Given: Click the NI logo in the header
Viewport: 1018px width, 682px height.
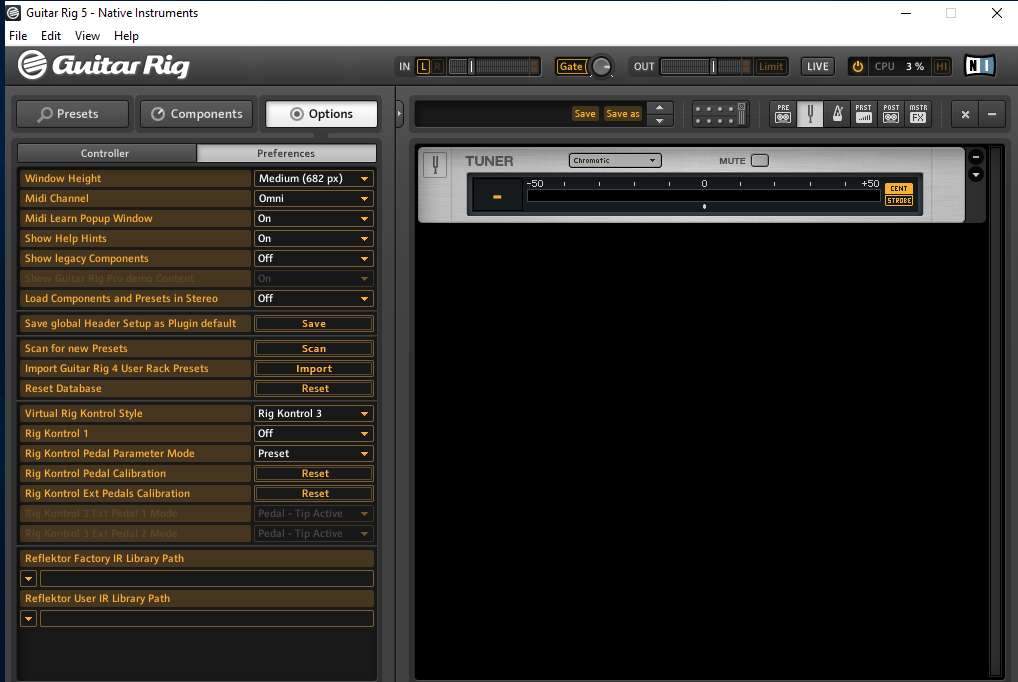Looking at the screenshot, I should point(979,66).
